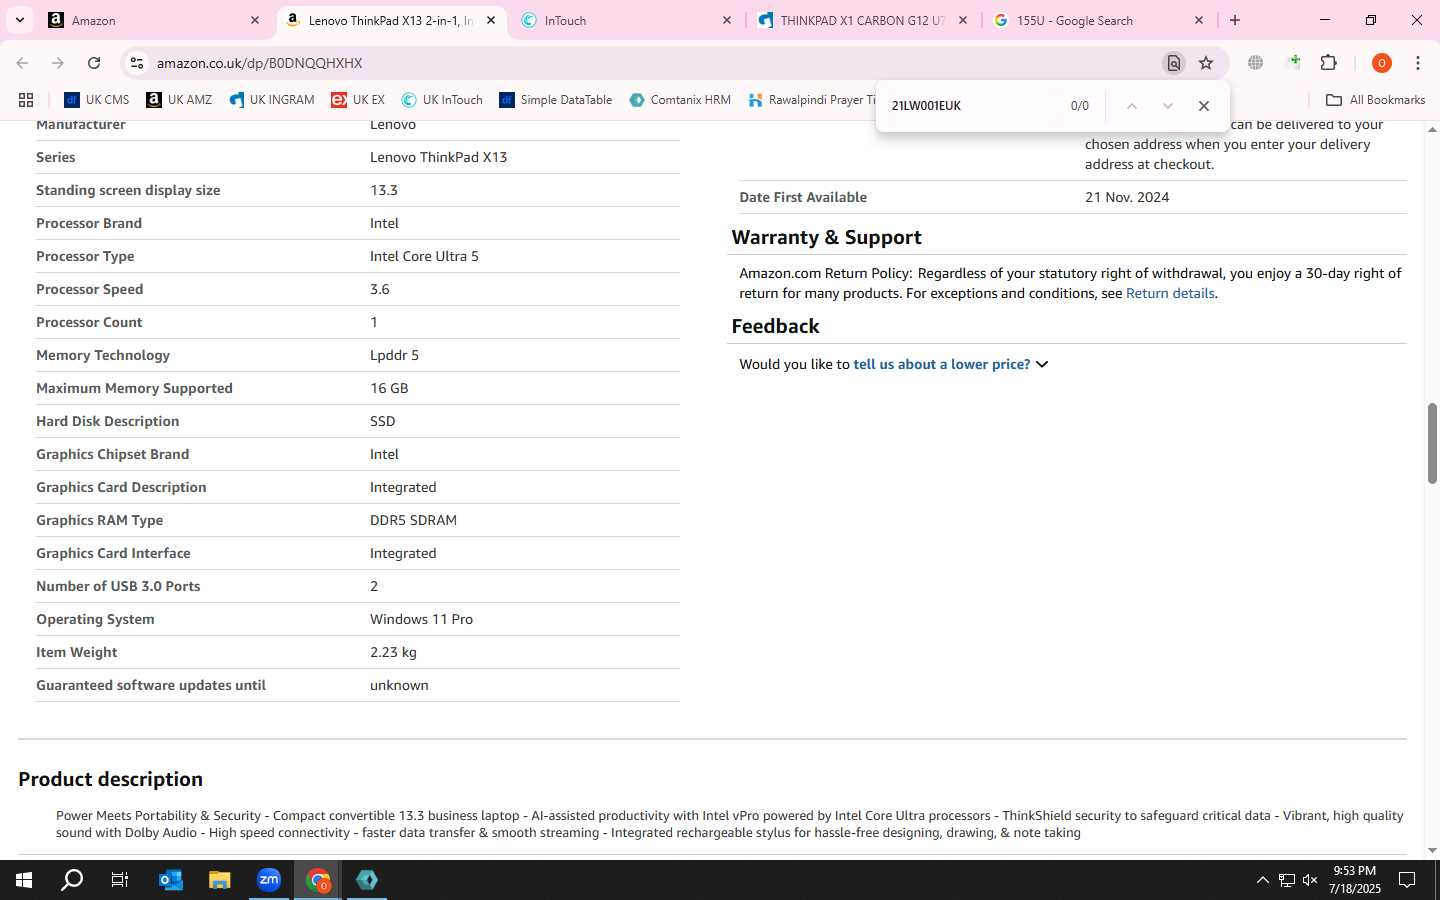Open UK InTouch bookmark
Viewport: 1440px width, 900px height.
coord(442,100)
